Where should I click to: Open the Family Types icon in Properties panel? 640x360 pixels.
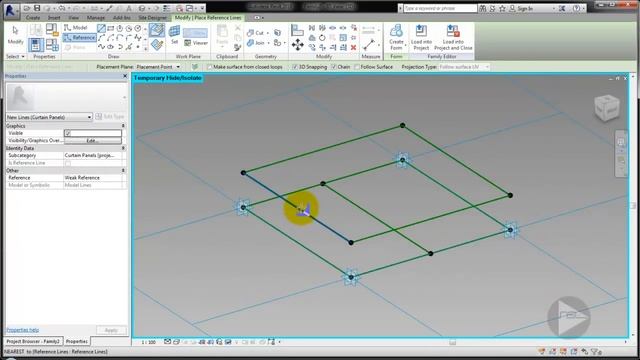click(52, 44)
